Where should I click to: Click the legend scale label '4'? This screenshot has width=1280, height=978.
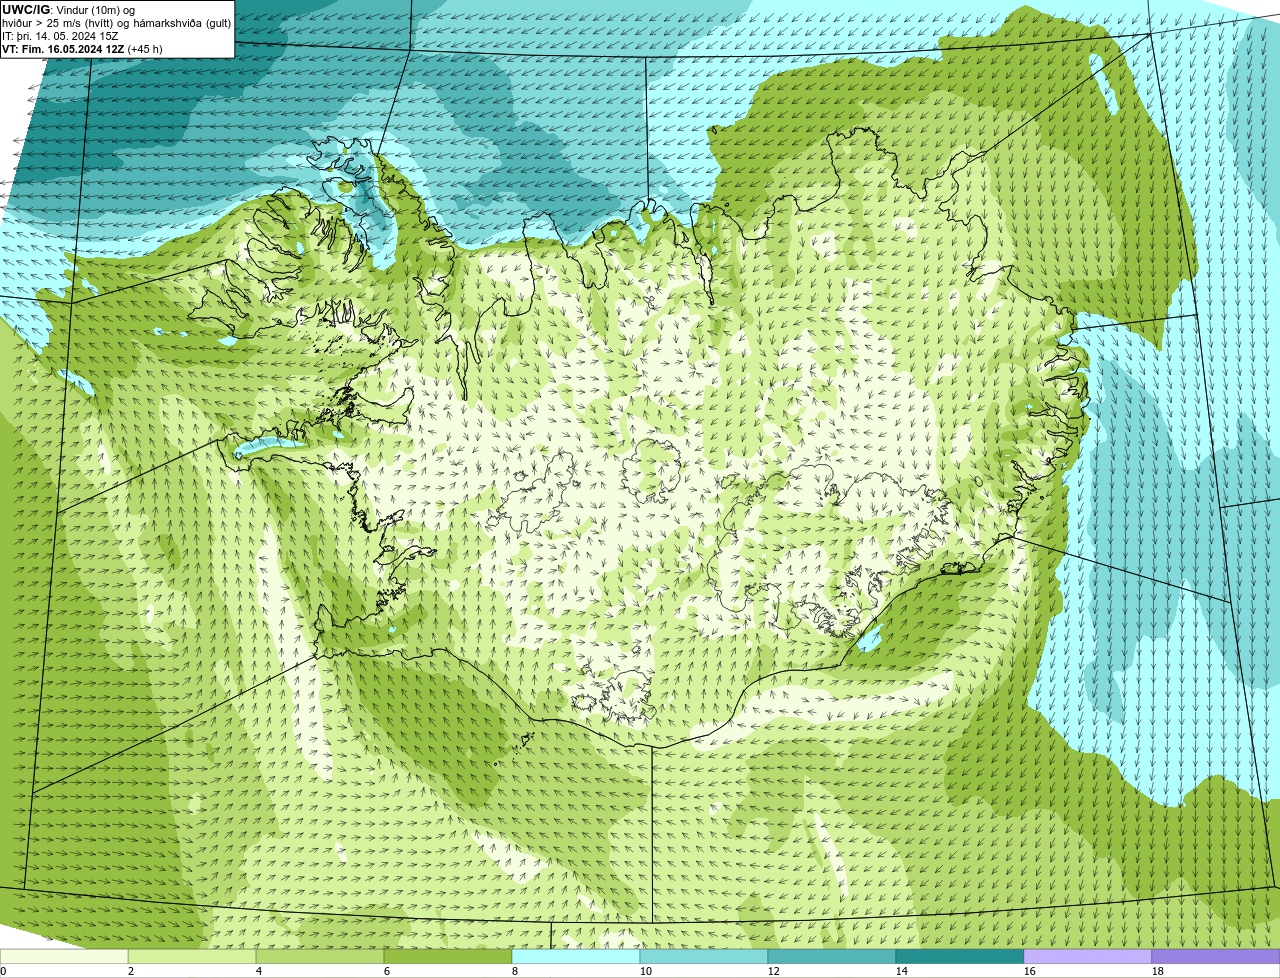click(x=259, y=971)
